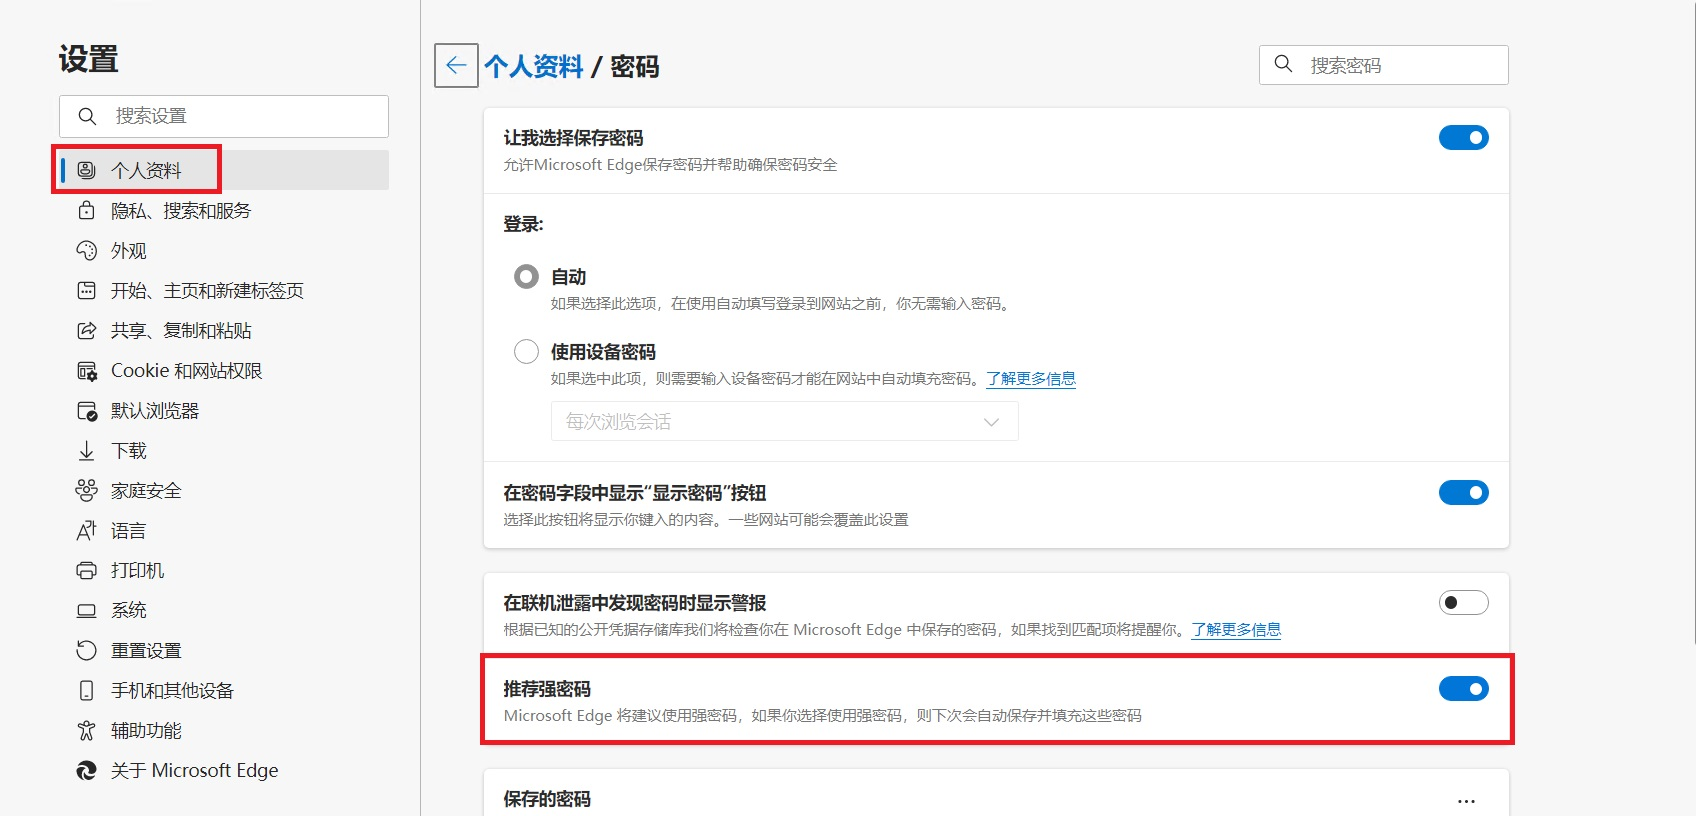Click the lock icon for 隐私、搜索和服务

pos(87,210)
